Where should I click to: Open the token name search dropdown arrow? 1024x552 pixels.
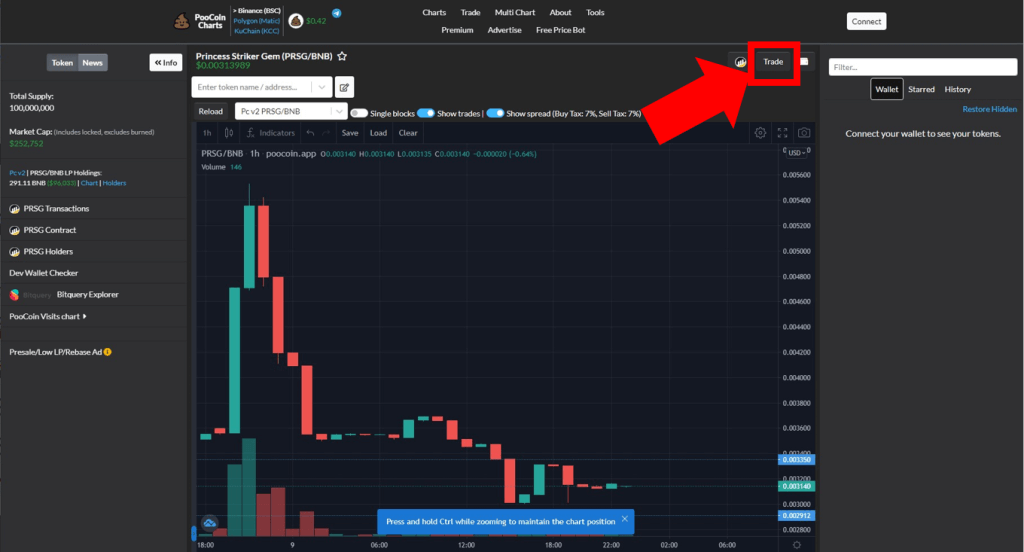tap(322, 87)
